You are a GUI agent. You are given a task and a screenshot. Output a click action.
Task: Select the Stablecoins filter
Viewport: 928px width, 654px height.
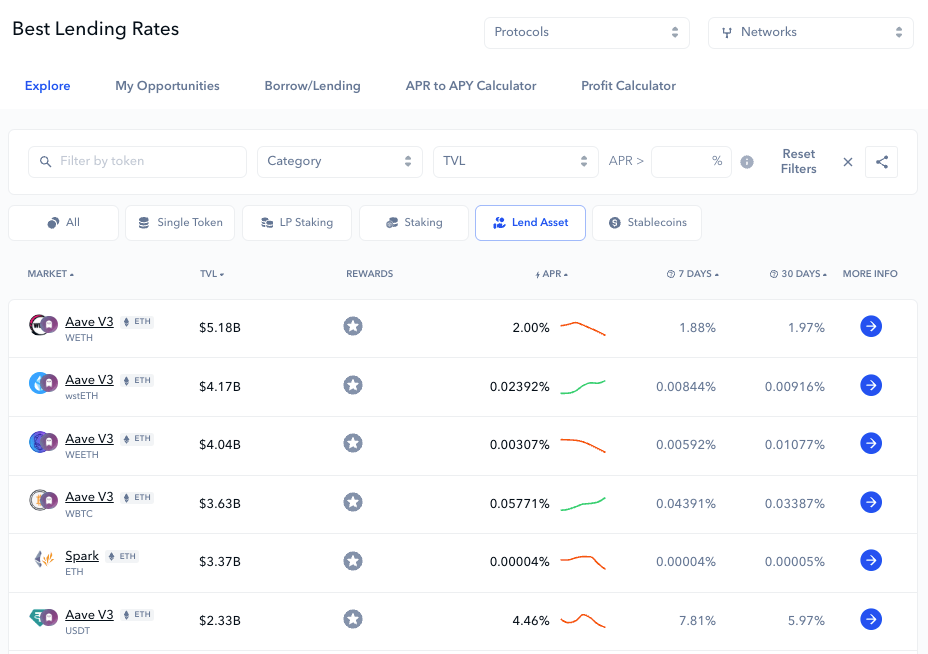click(647, 223)
